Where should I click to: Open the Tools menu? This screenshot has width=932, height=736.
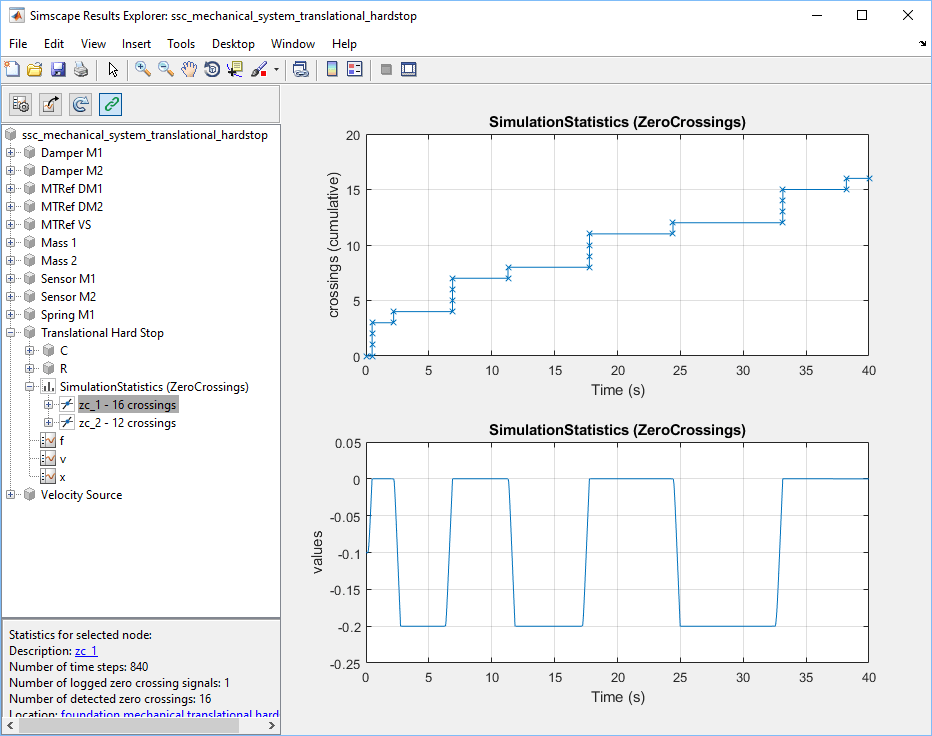coord(181,44)
